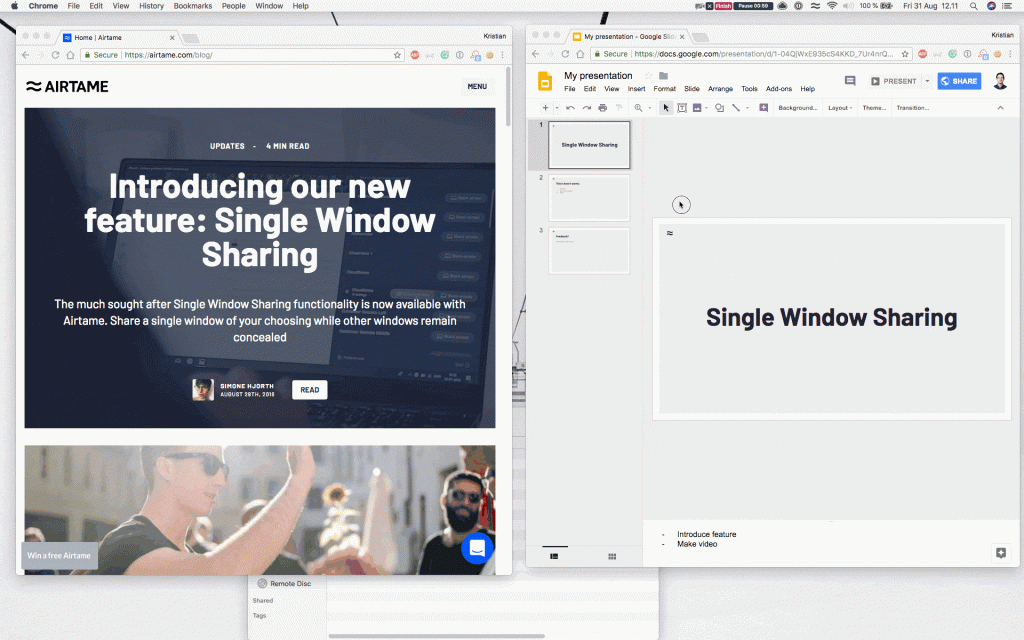Collapse the Slides menus with chevron
The height and width of the screenshot is (640, 1024).
click(x=1000, y=108)
